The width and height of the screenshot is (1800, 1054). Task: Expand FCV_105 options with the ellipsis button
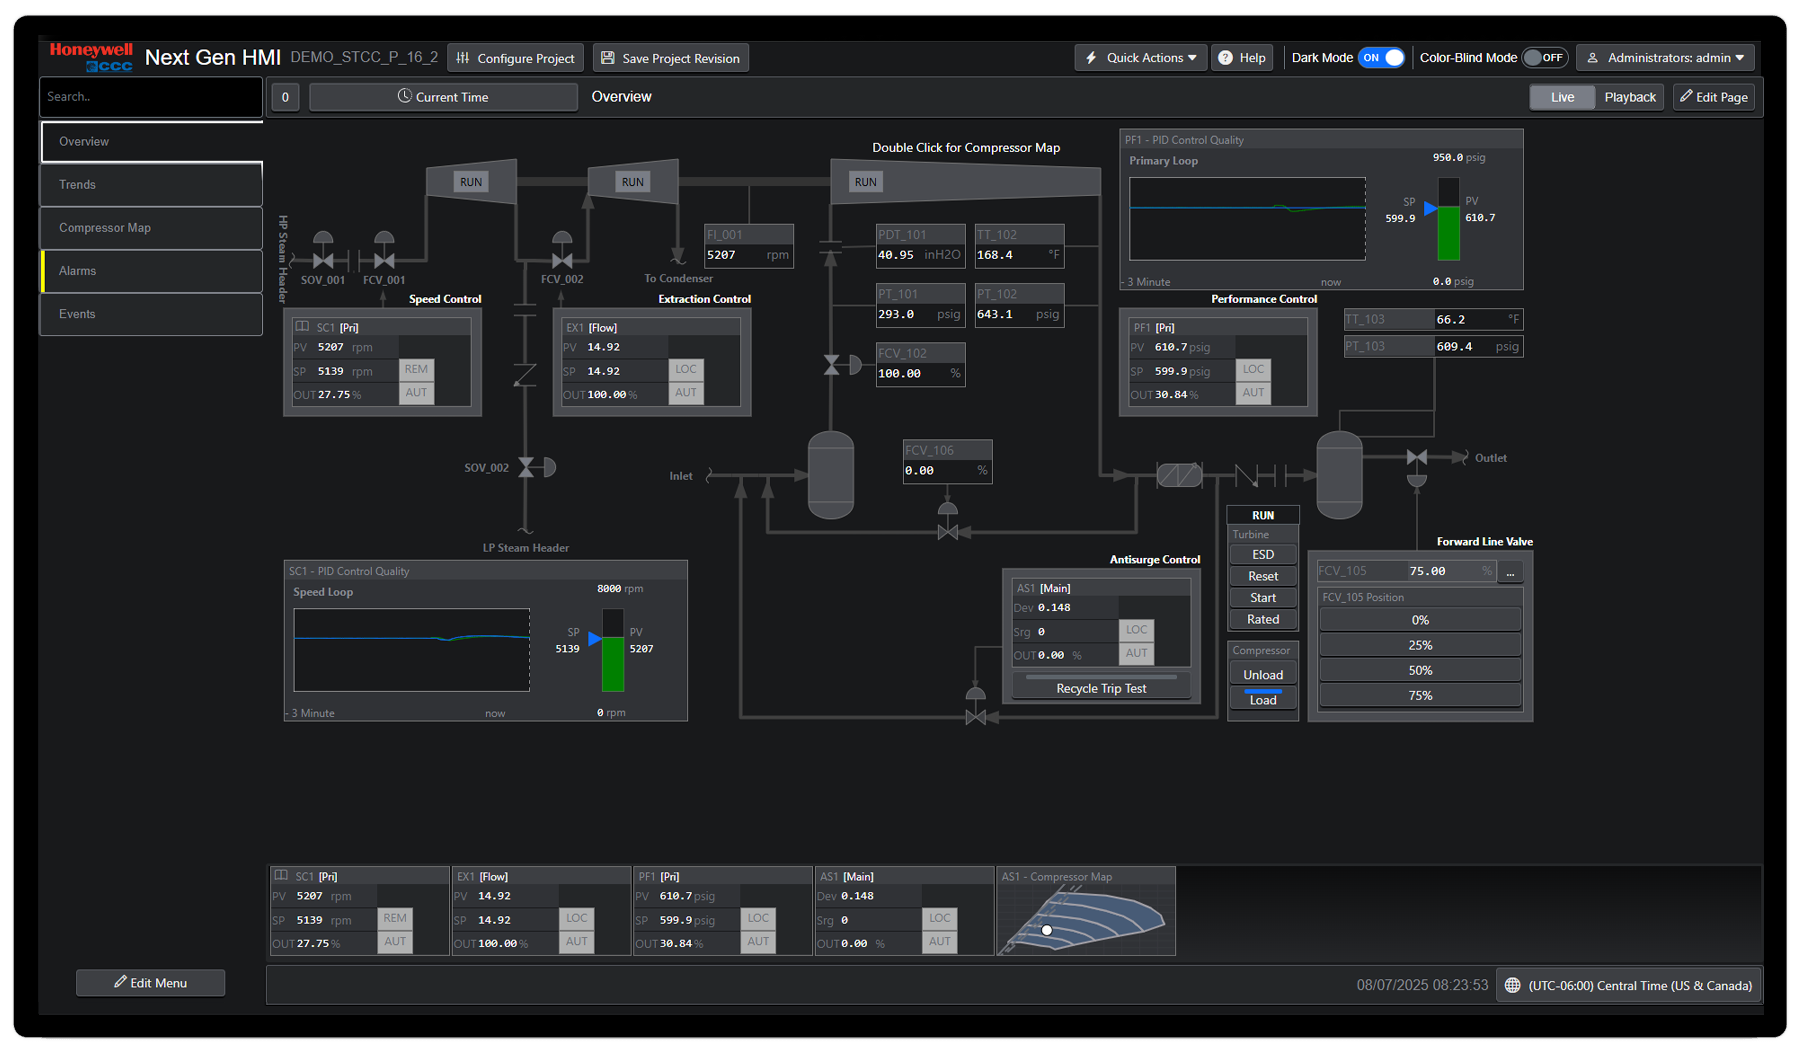[x=1510, y=571]
